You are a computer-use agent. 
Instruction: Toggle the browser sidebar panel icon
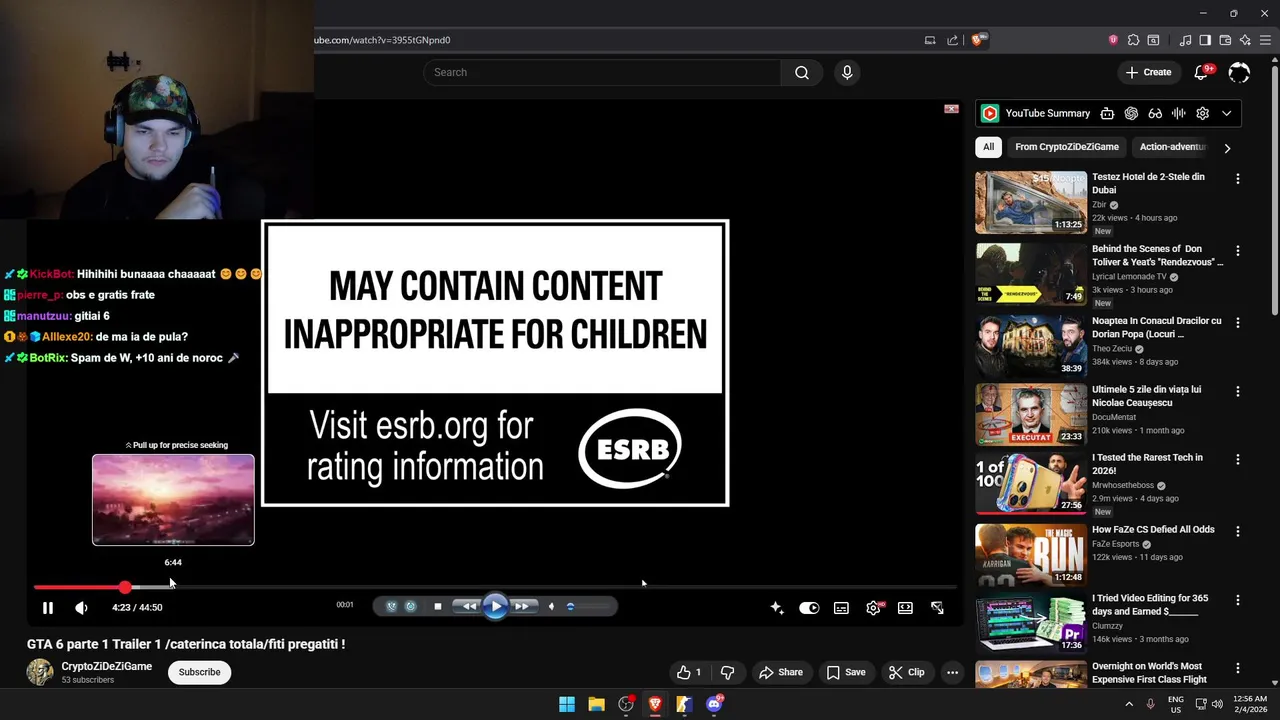(1205, 40)
